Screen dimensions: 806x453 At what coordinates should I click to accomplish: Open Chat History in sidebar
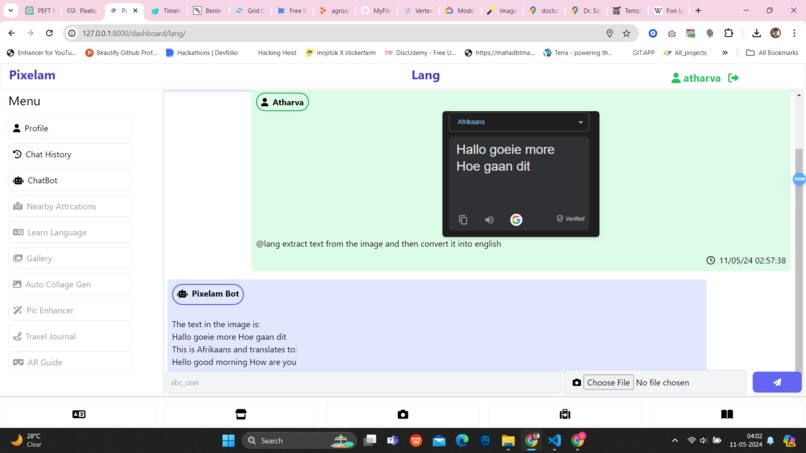click(70, 154)
